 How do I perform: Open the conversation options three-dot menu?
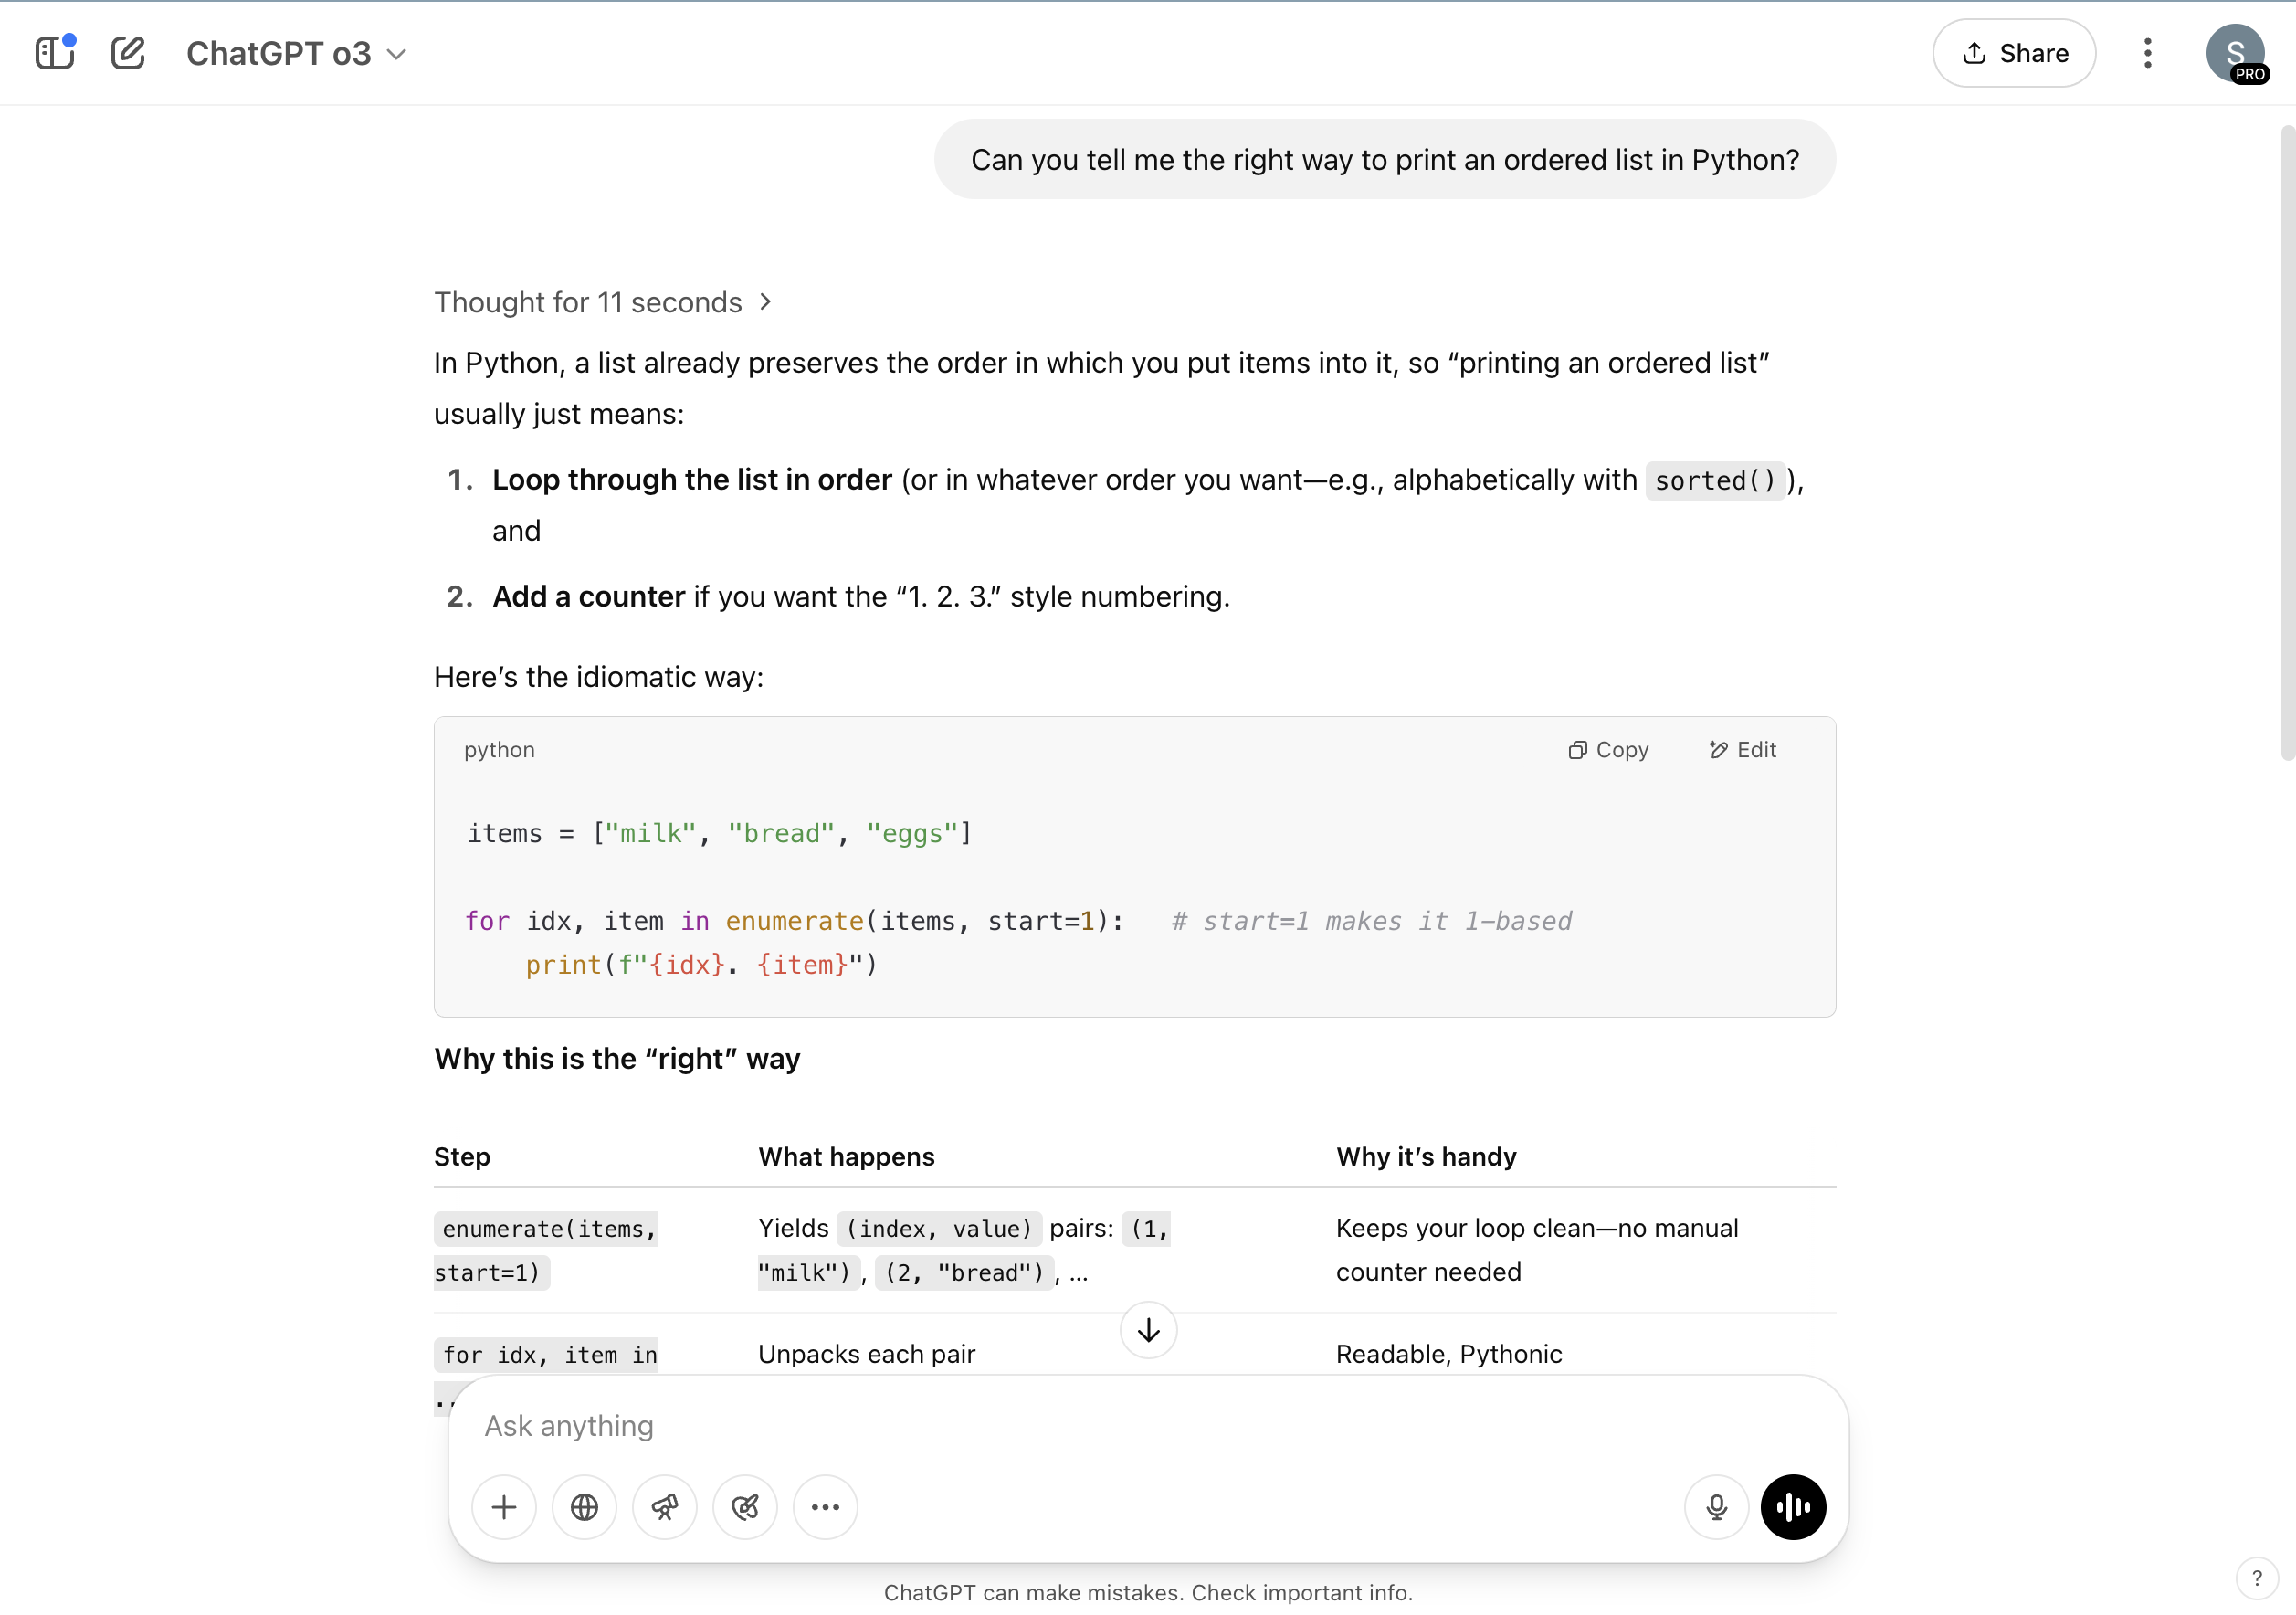point(2147,53)
